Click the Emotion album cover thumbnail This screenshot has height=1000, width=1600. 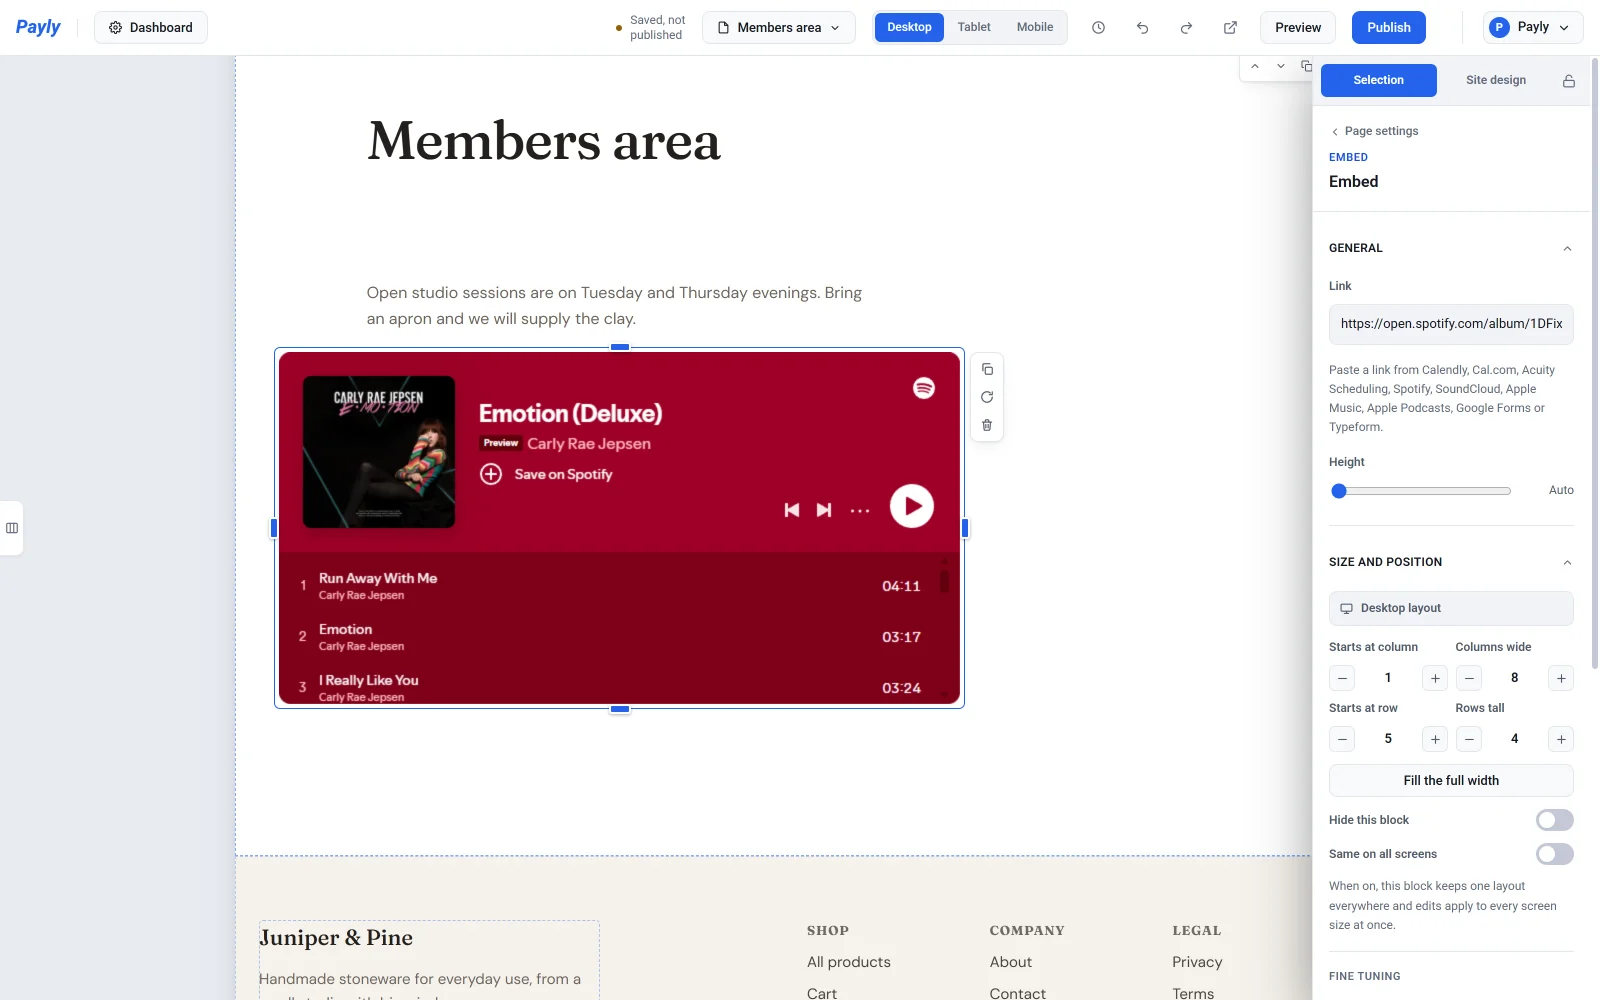coord(379,452)
